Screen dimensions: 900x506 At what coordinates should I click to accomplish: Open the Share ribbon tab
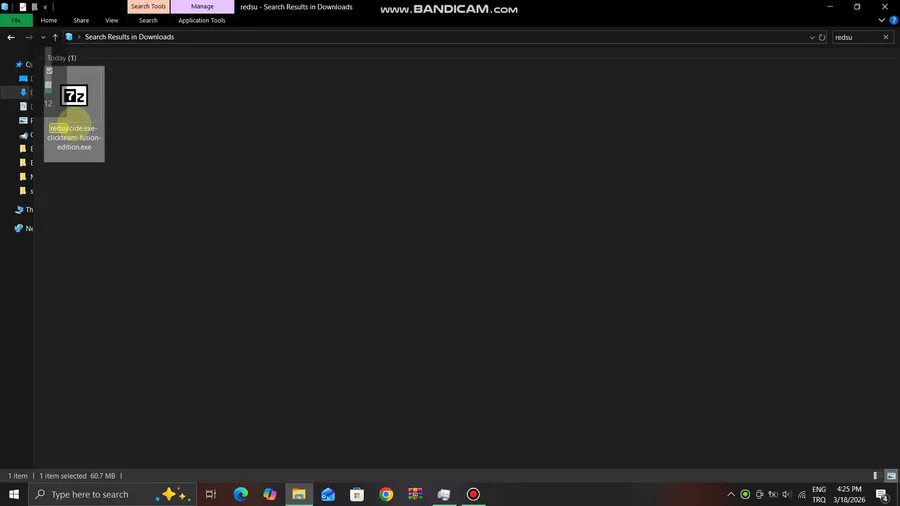81,20
